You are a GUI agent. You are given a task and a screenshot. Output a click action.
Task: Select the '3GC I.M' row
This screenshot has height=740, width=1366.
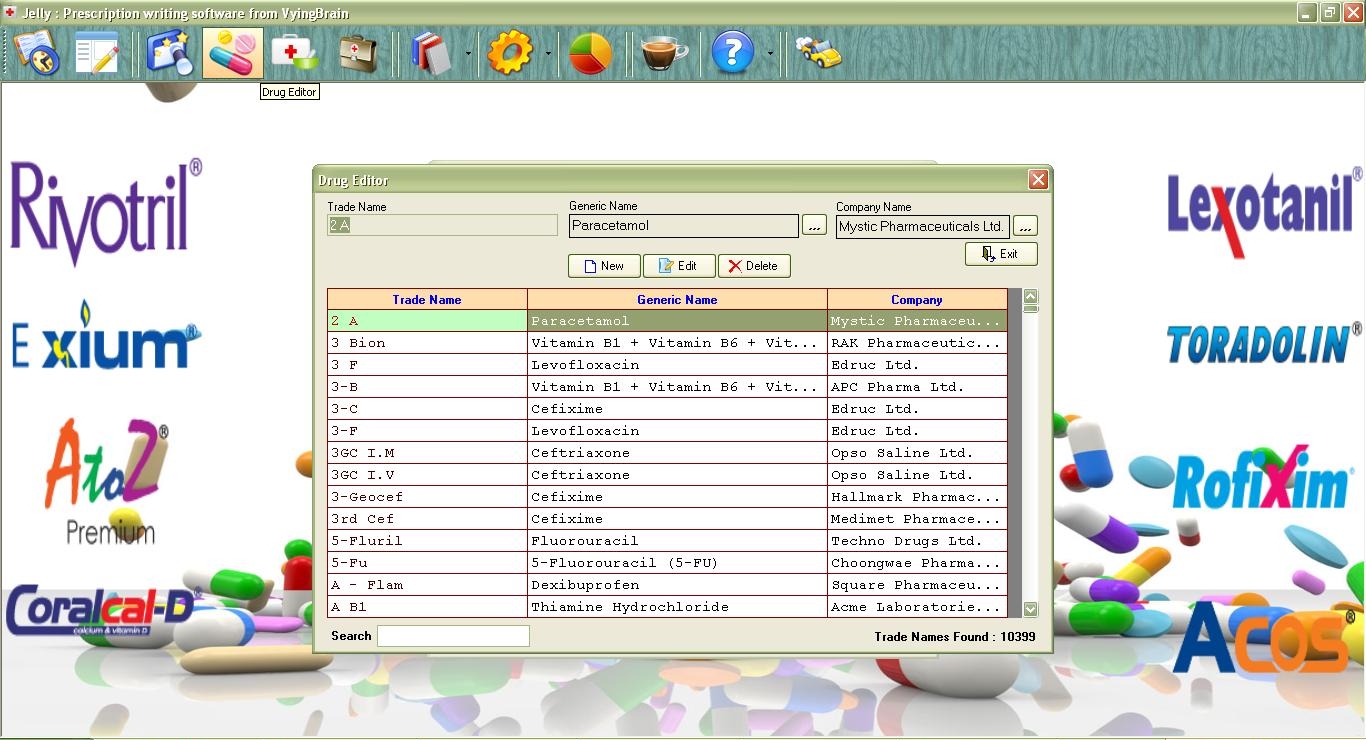[x=667, y=453]
